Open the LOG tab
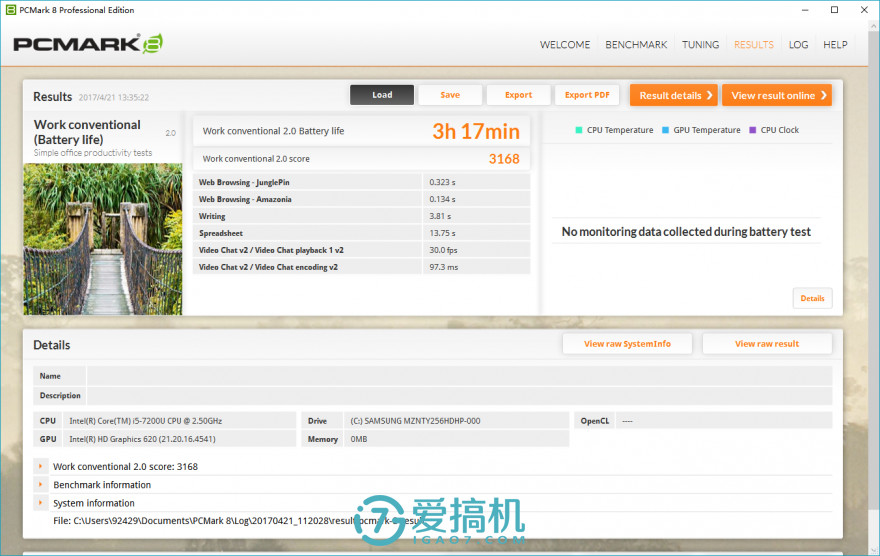The image size is (880, 556). [798, 45]
